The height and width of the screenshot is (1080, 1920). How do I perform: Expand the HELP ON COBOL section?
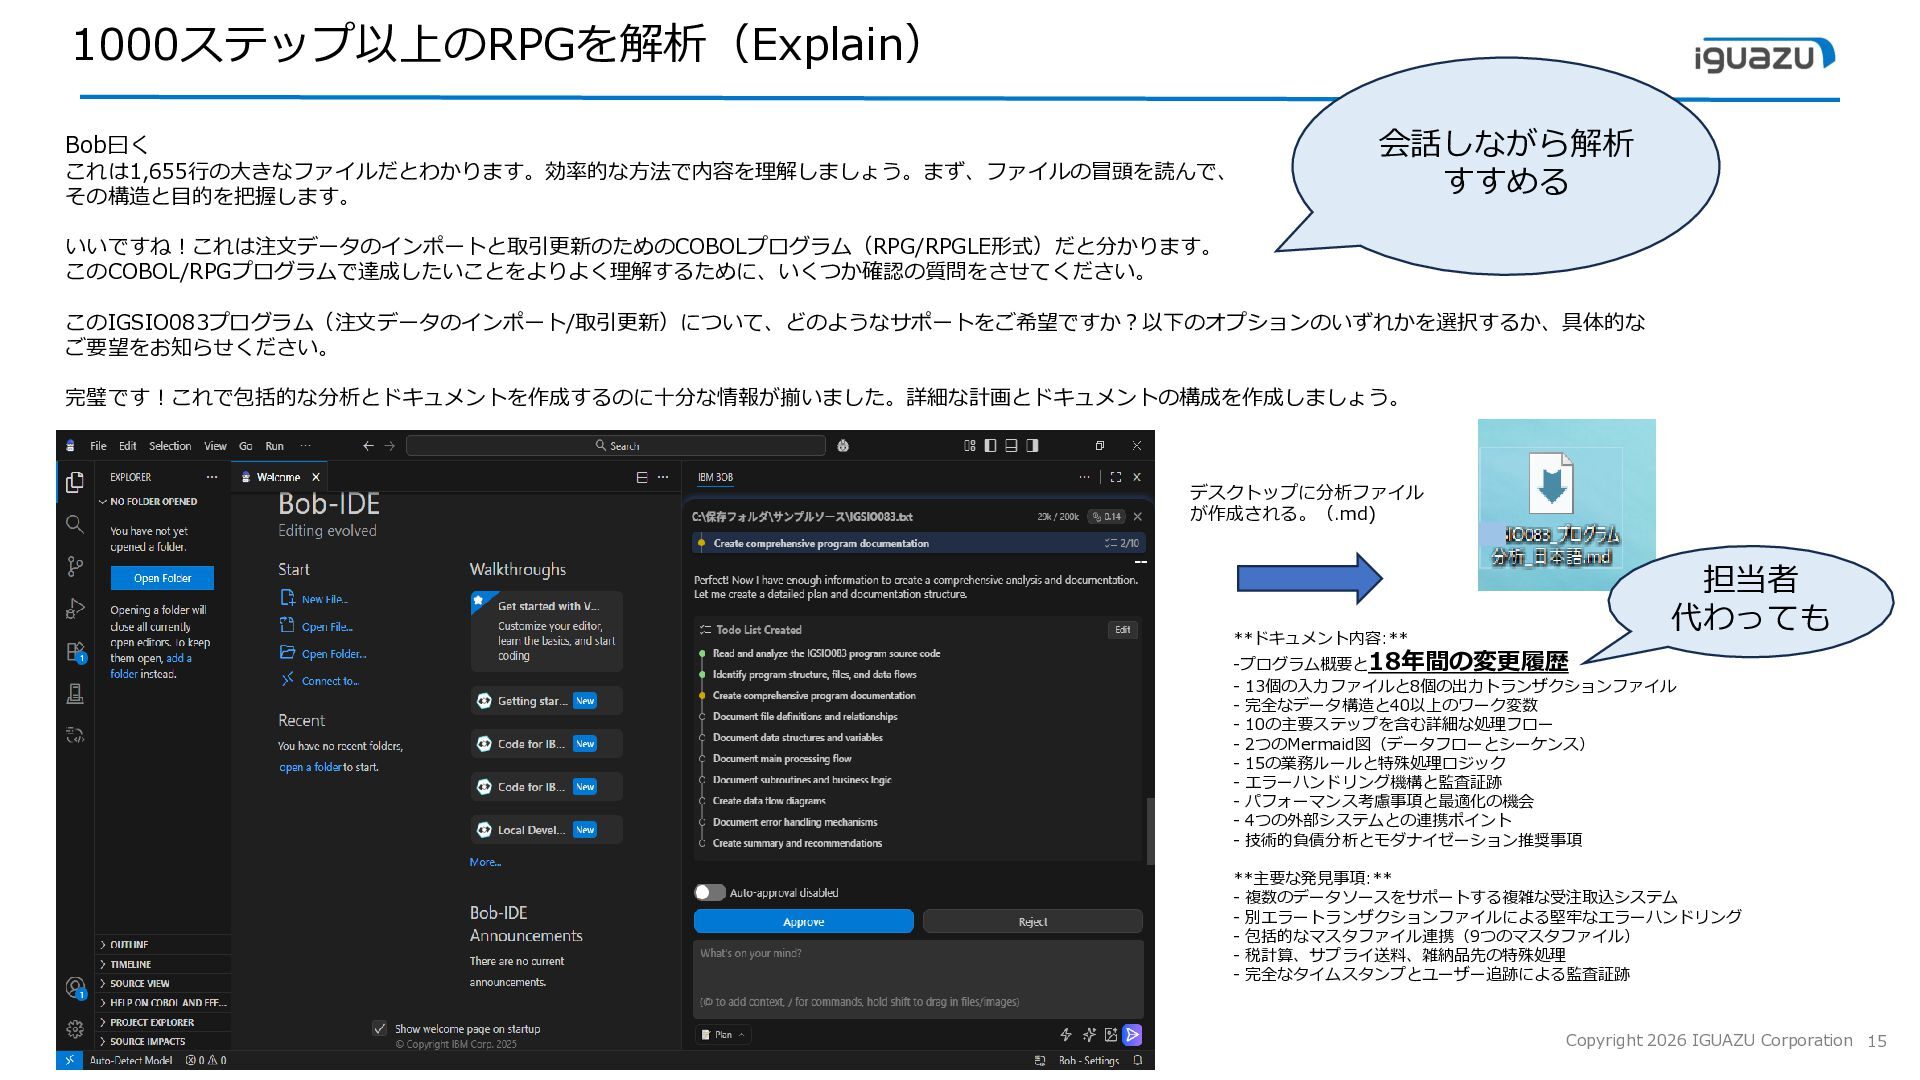coord(163,1003)
